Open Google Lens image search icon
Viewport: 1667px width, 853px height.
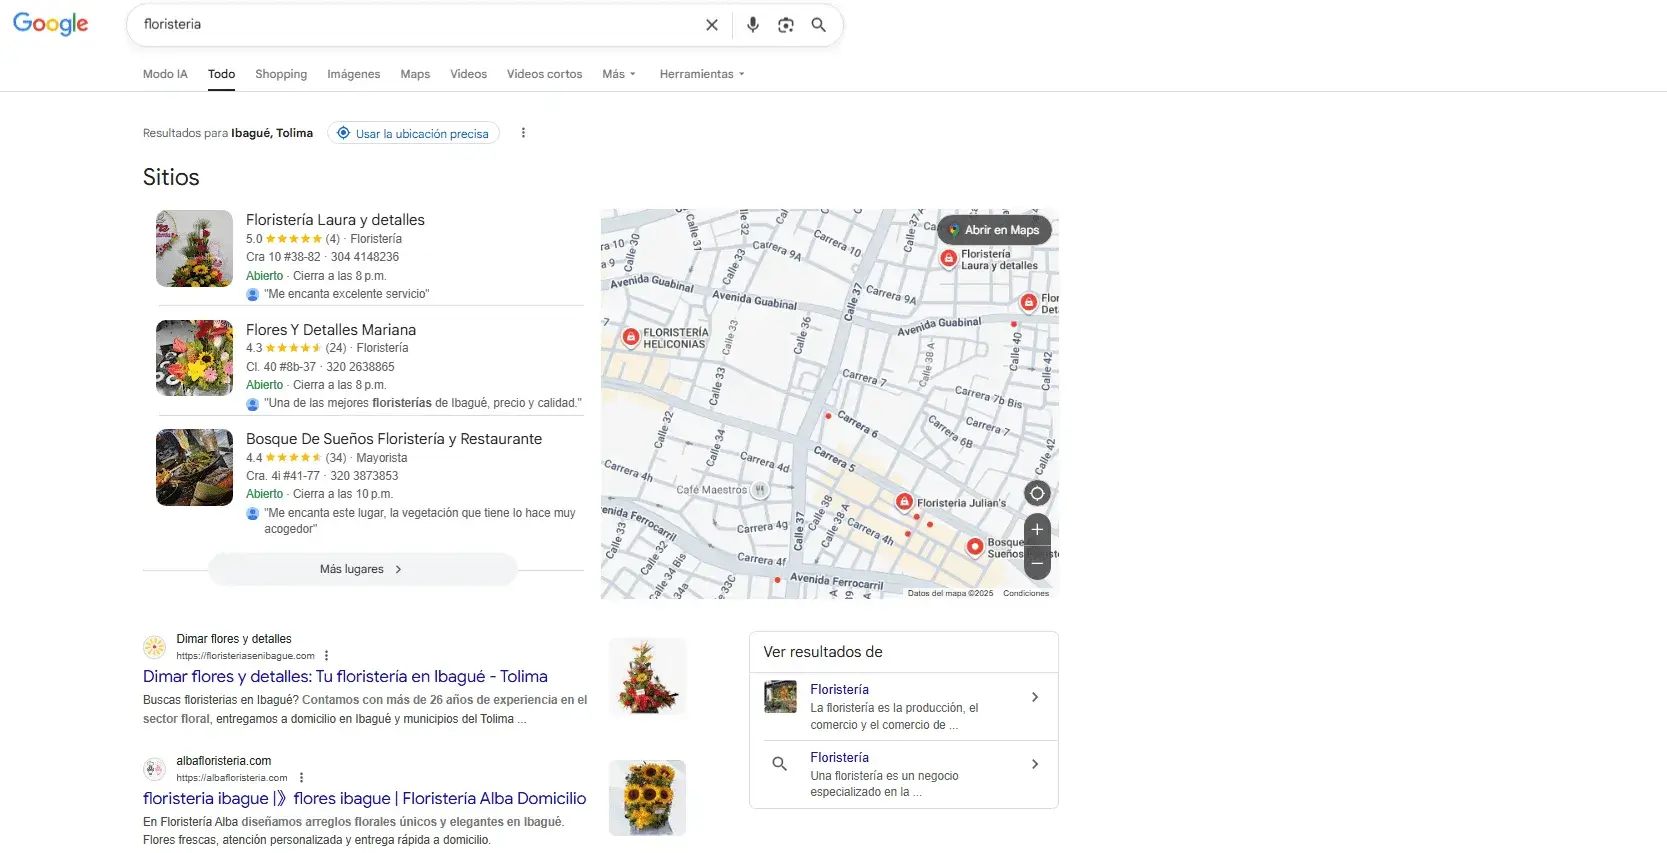[786, 25]
